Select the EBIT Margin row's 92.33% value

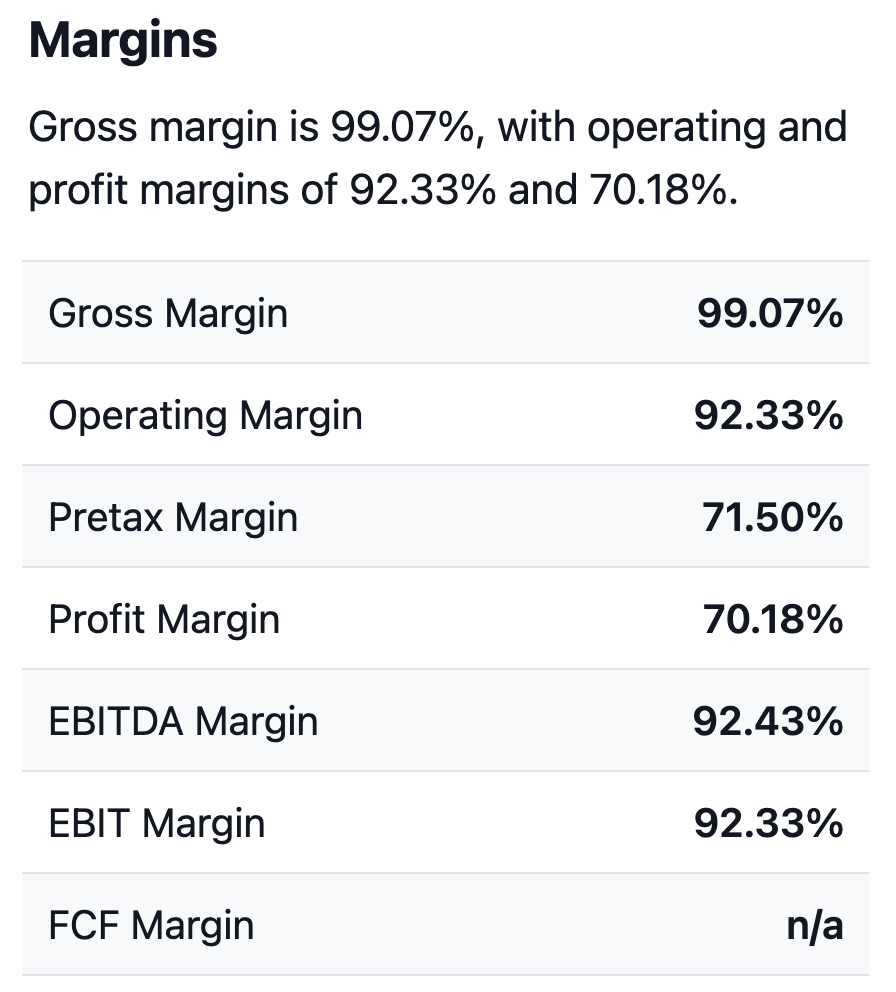coord(768,824)
